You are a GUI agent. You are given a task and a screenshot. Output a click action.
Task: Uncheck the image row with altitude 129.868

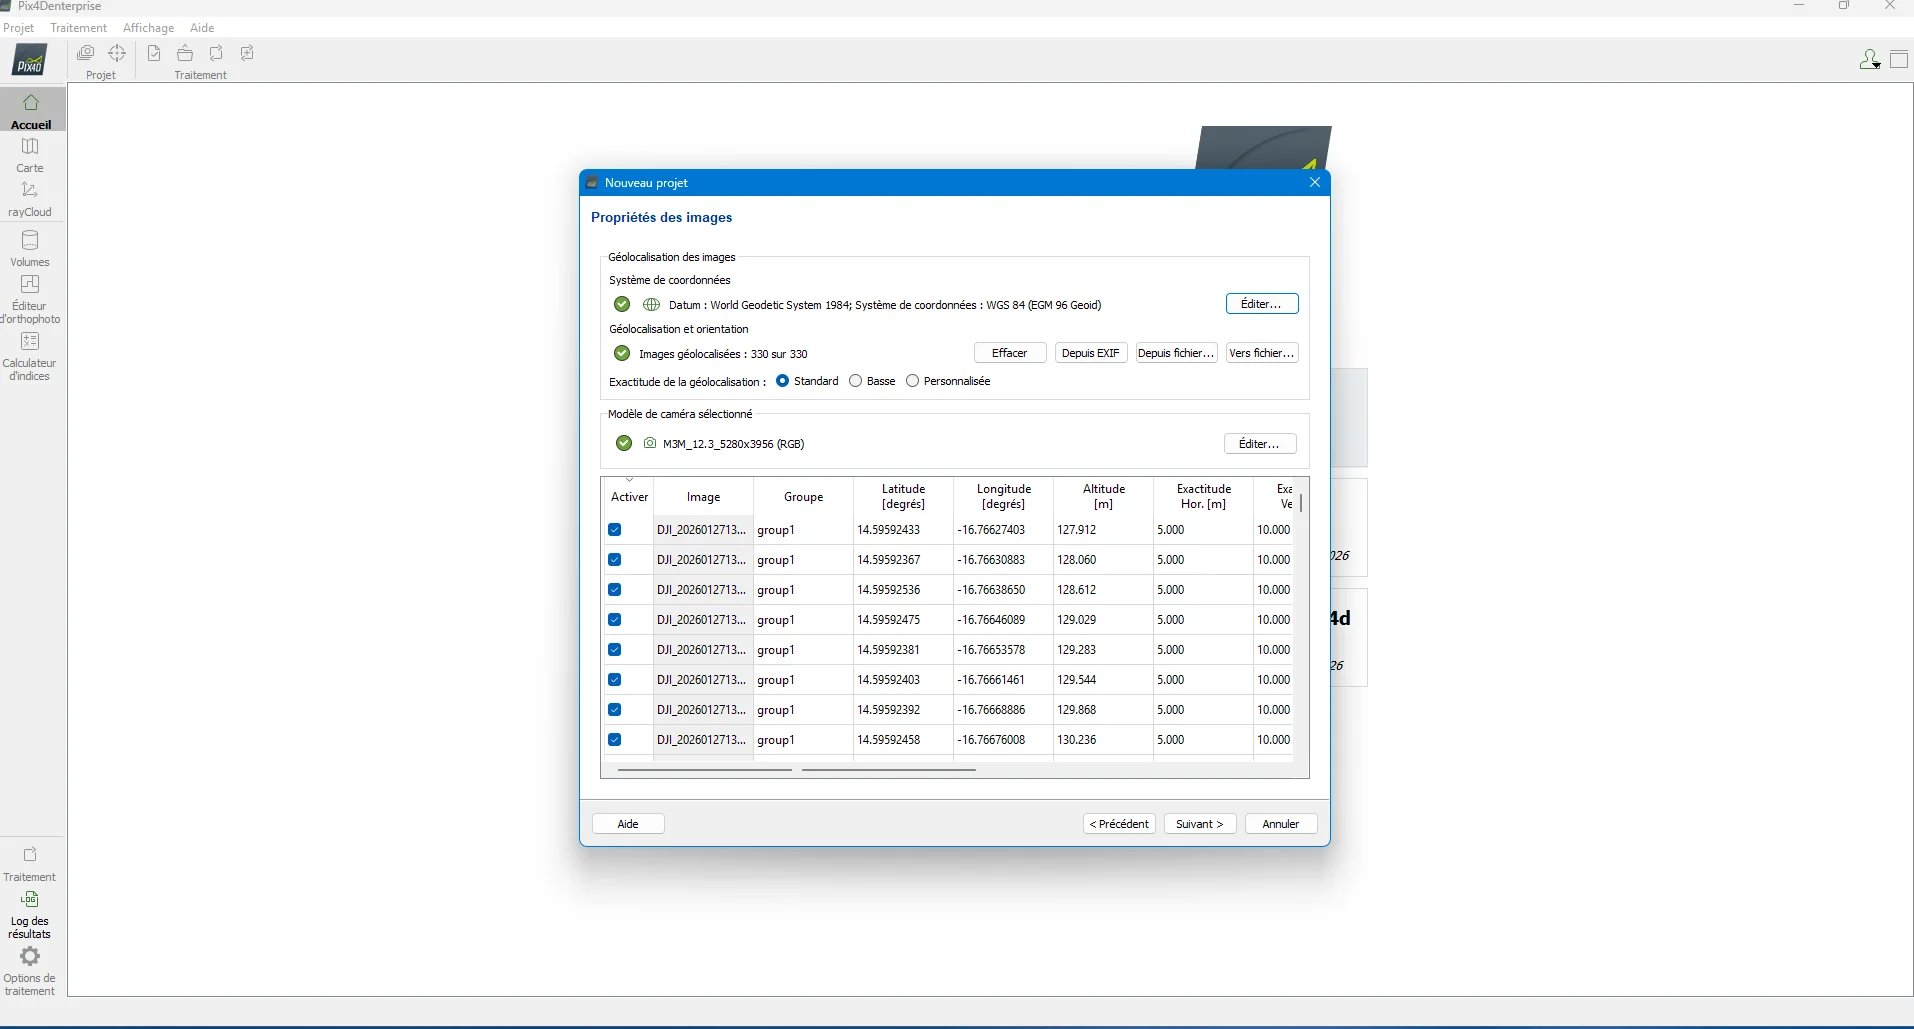pyautogui.click(x=615, y=710)
